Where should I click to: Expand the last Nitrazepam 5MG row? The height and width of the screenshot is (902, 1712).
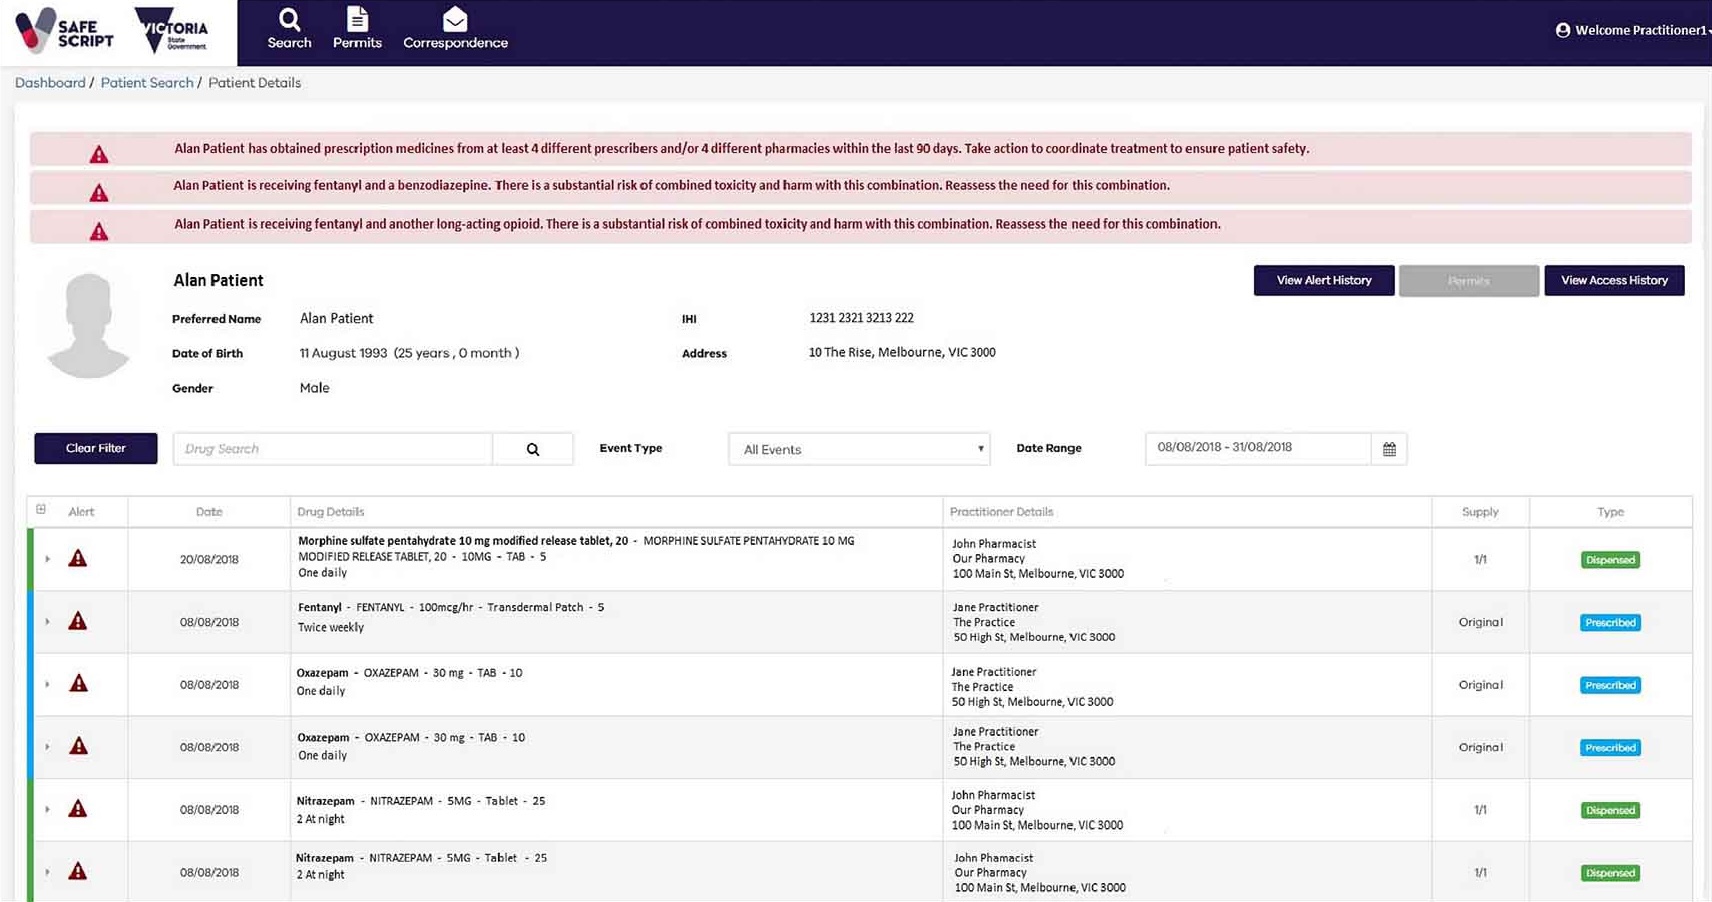click(47, 872)
